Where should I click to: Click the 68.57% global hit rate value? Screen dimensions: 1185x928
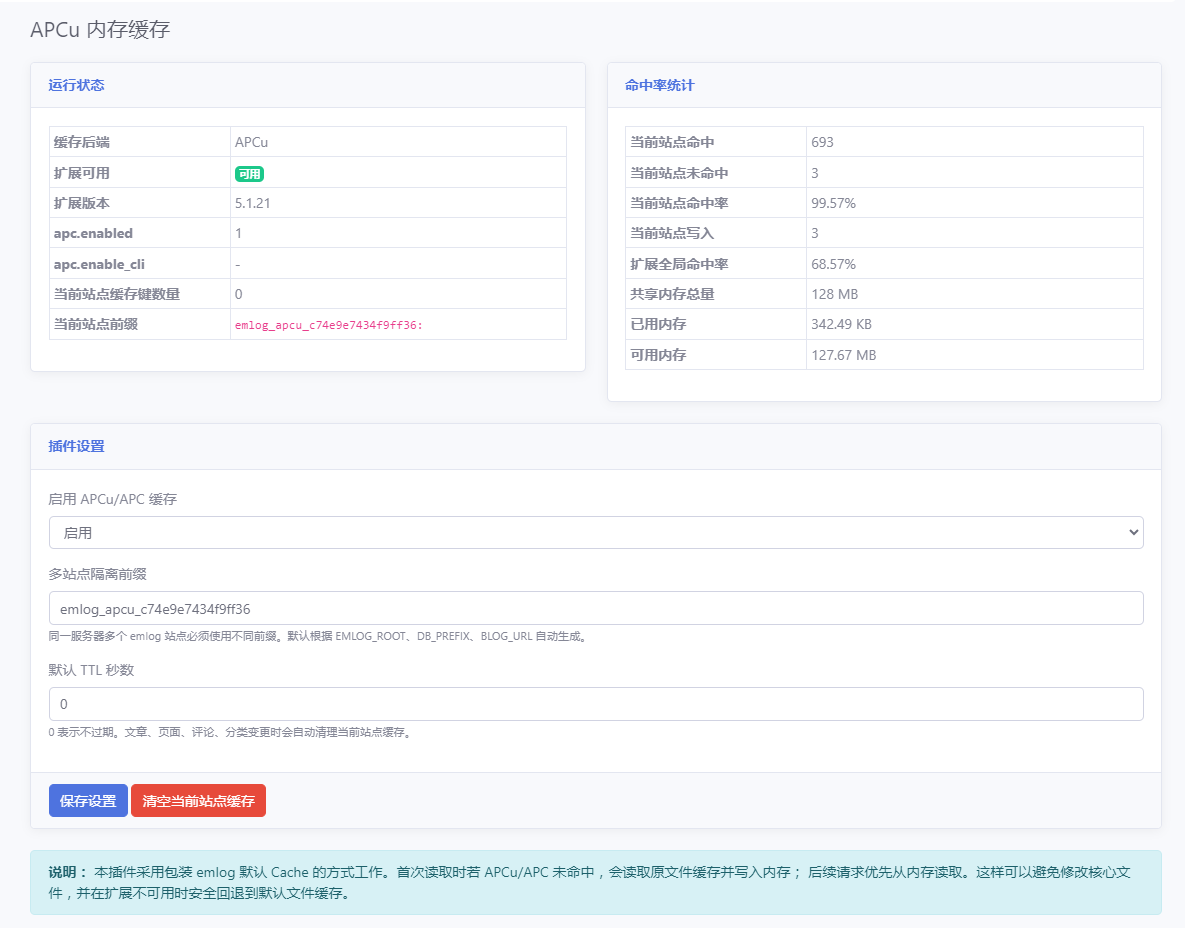pos(834,264)
